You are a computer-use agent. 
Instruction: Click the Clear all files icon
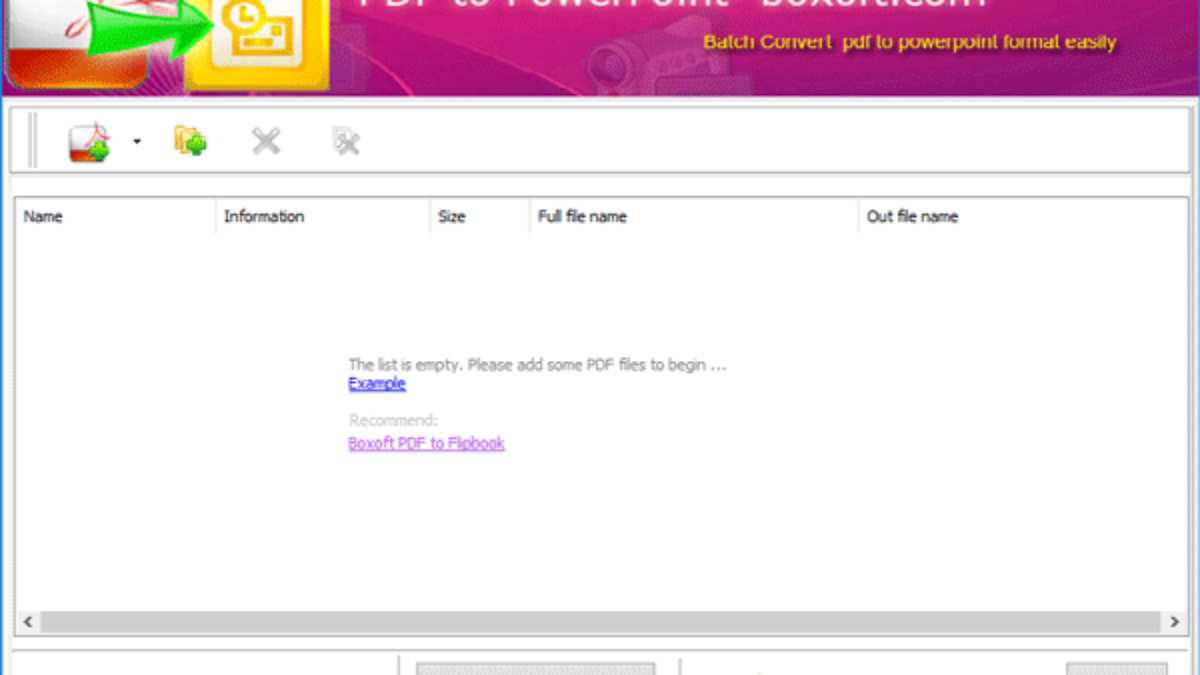(x=346, y=142)
